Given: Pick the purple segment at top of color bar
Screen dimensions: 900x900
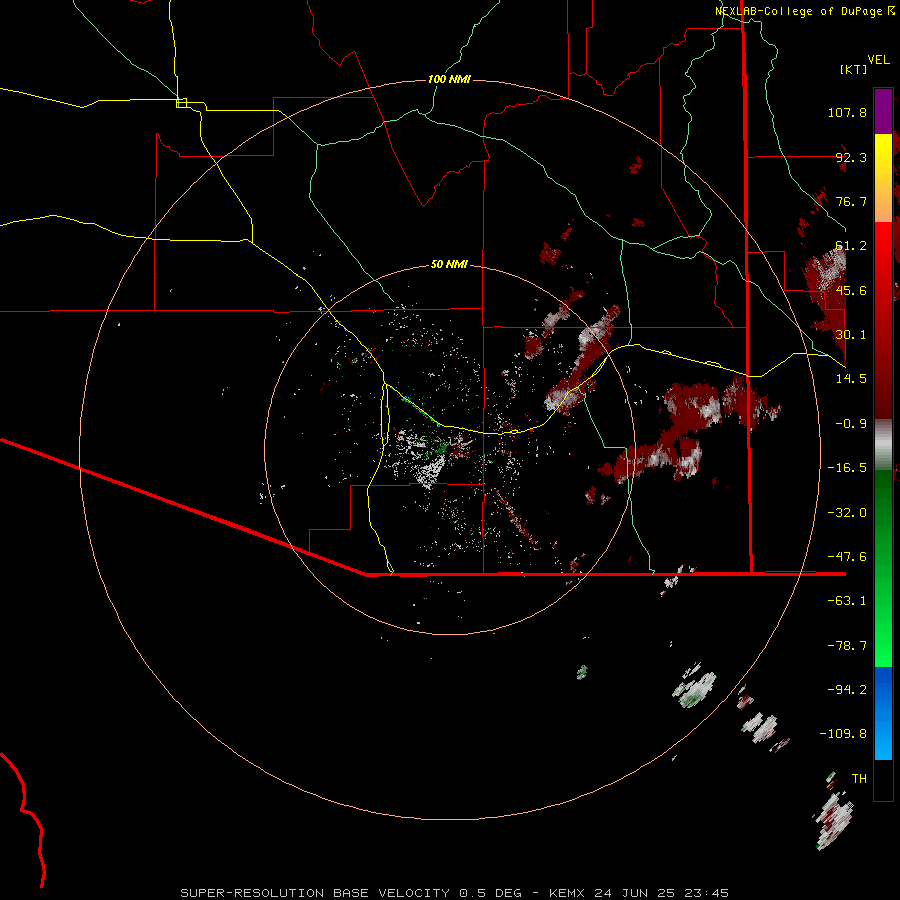Looking at the screenshot, I should coord(883,111).
